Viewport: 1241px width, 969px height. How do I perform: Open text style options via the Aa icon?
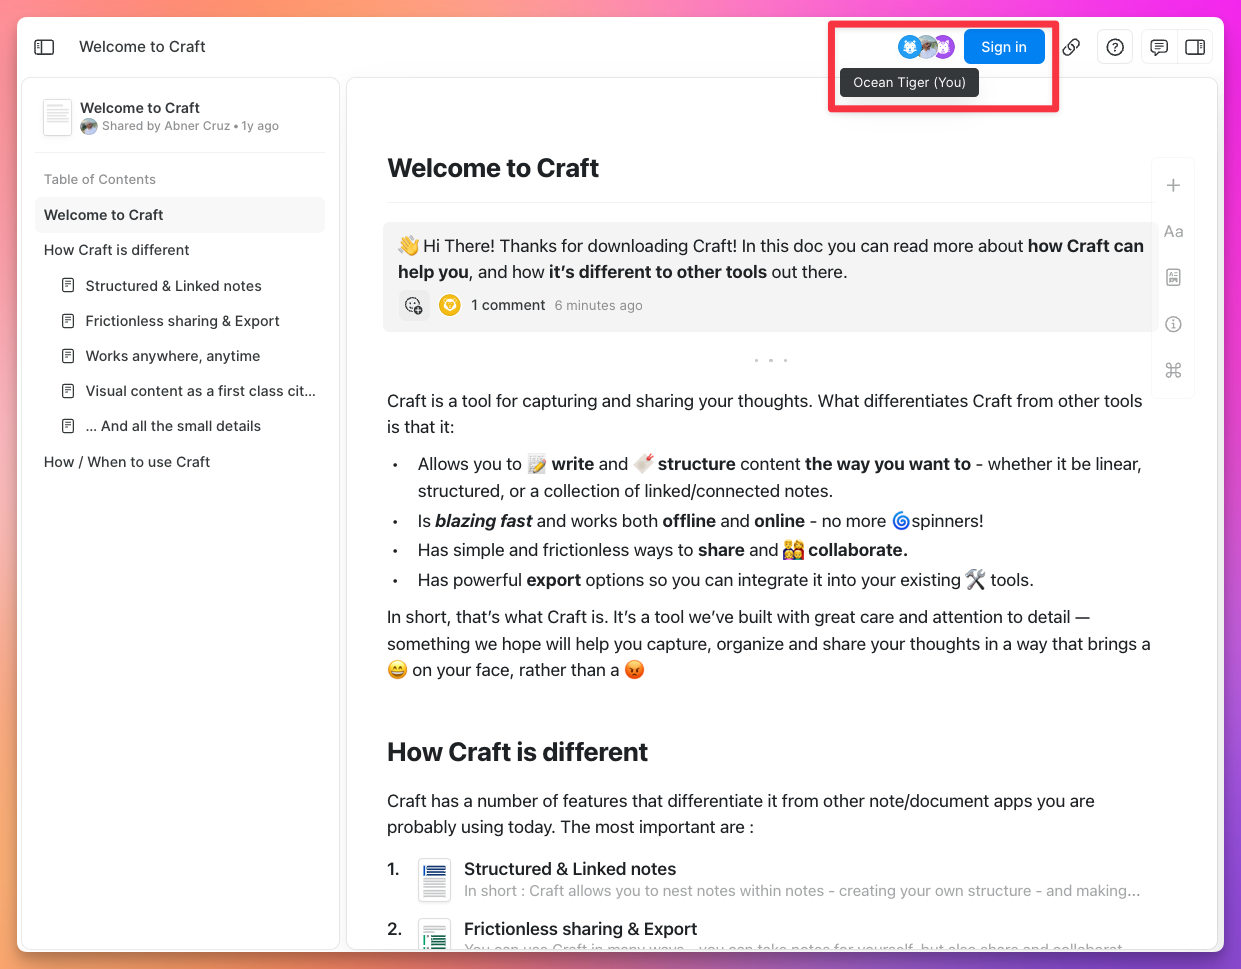pos(1172,231)
